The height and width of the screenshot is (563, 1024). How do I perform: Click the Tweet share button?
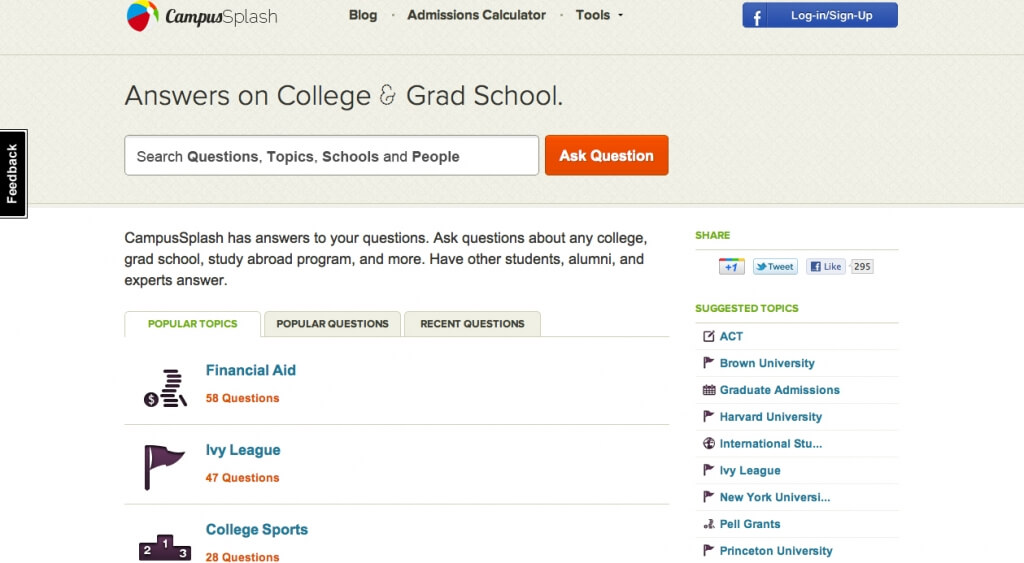775,266
